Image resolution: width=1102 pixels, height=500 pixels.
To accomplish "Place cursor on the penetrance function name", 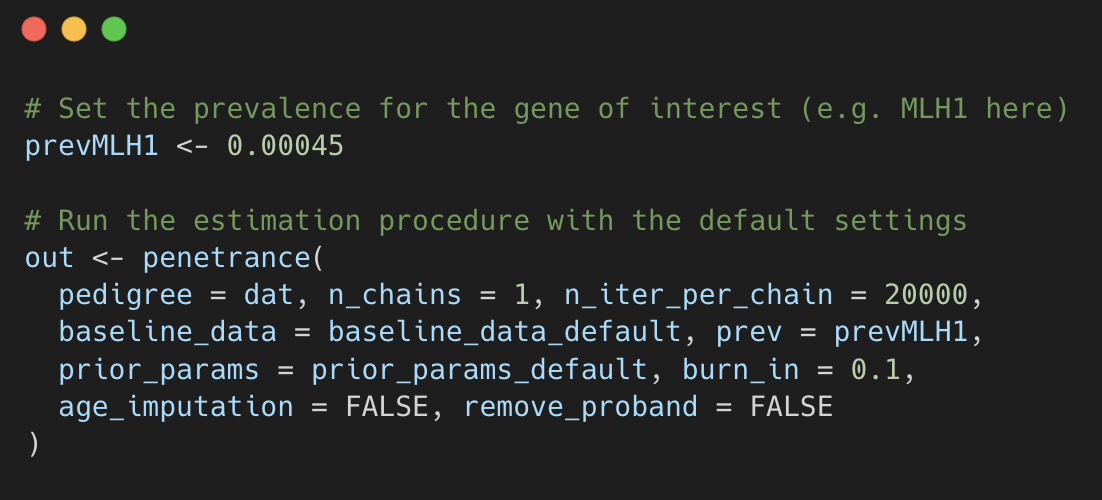I will click(x=226, y=257).
